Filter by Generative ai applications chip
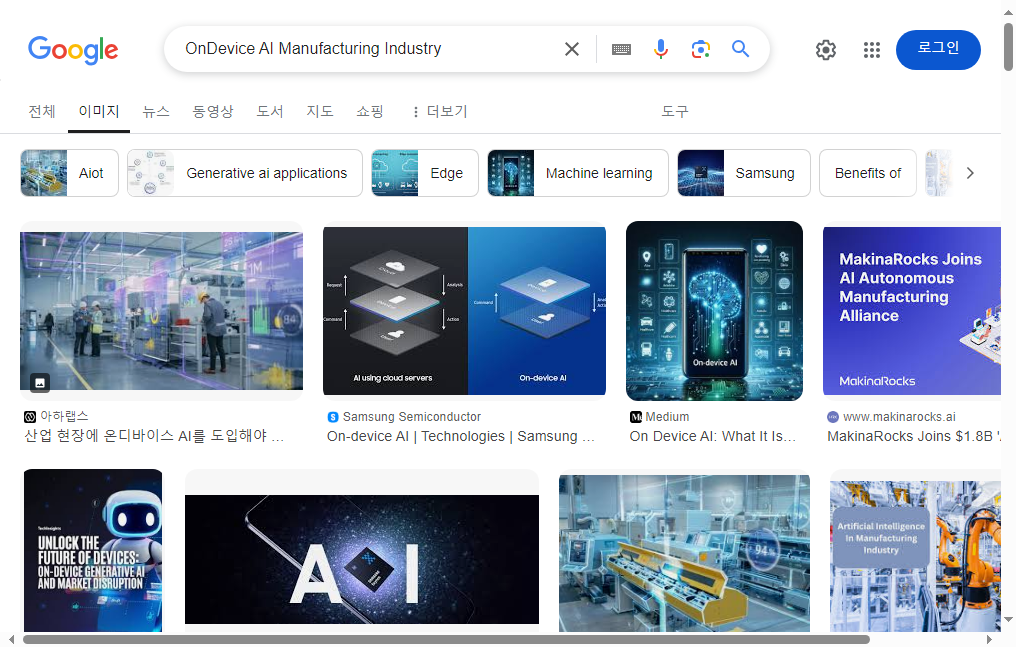This screenshot has height=647, width=1016. 245,173
